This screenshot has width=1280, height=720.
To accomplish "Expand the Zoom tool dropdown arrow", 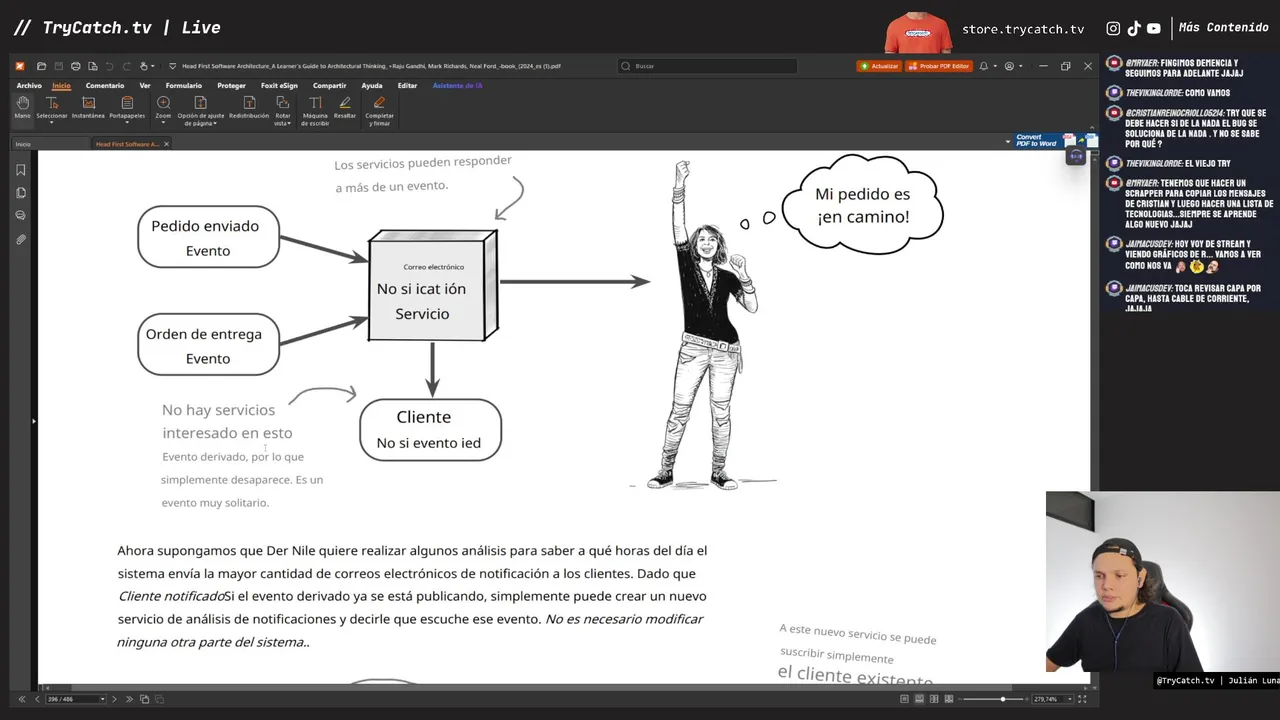I will click(x=163, y=123).
